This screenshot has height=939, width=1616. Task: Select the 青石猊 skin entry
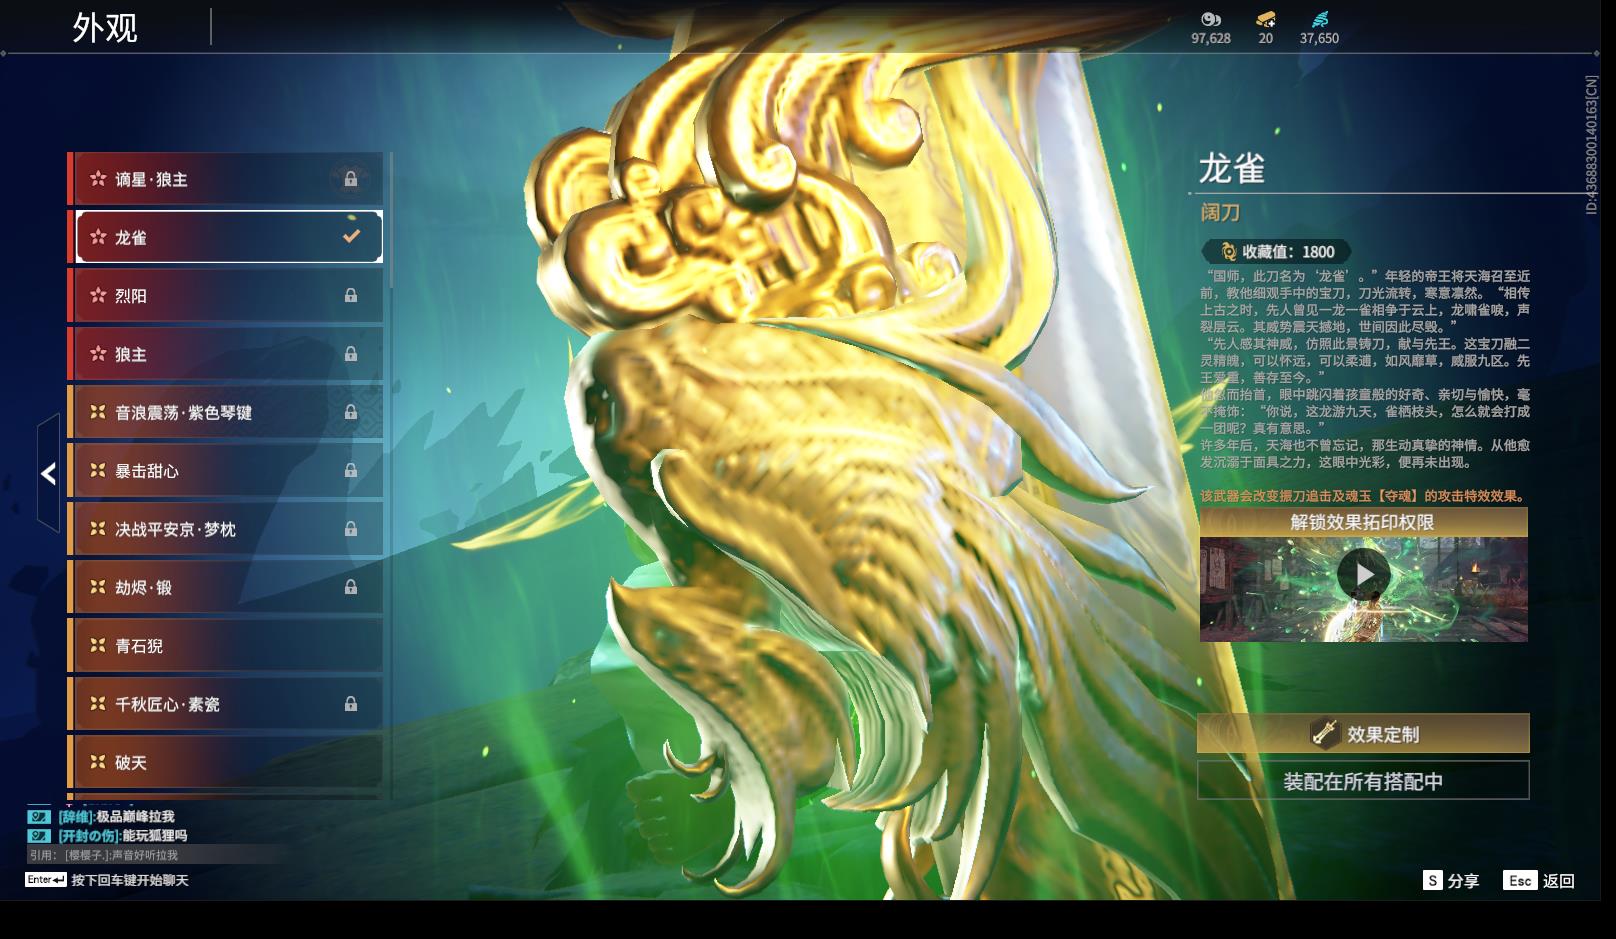pos(225,646)
